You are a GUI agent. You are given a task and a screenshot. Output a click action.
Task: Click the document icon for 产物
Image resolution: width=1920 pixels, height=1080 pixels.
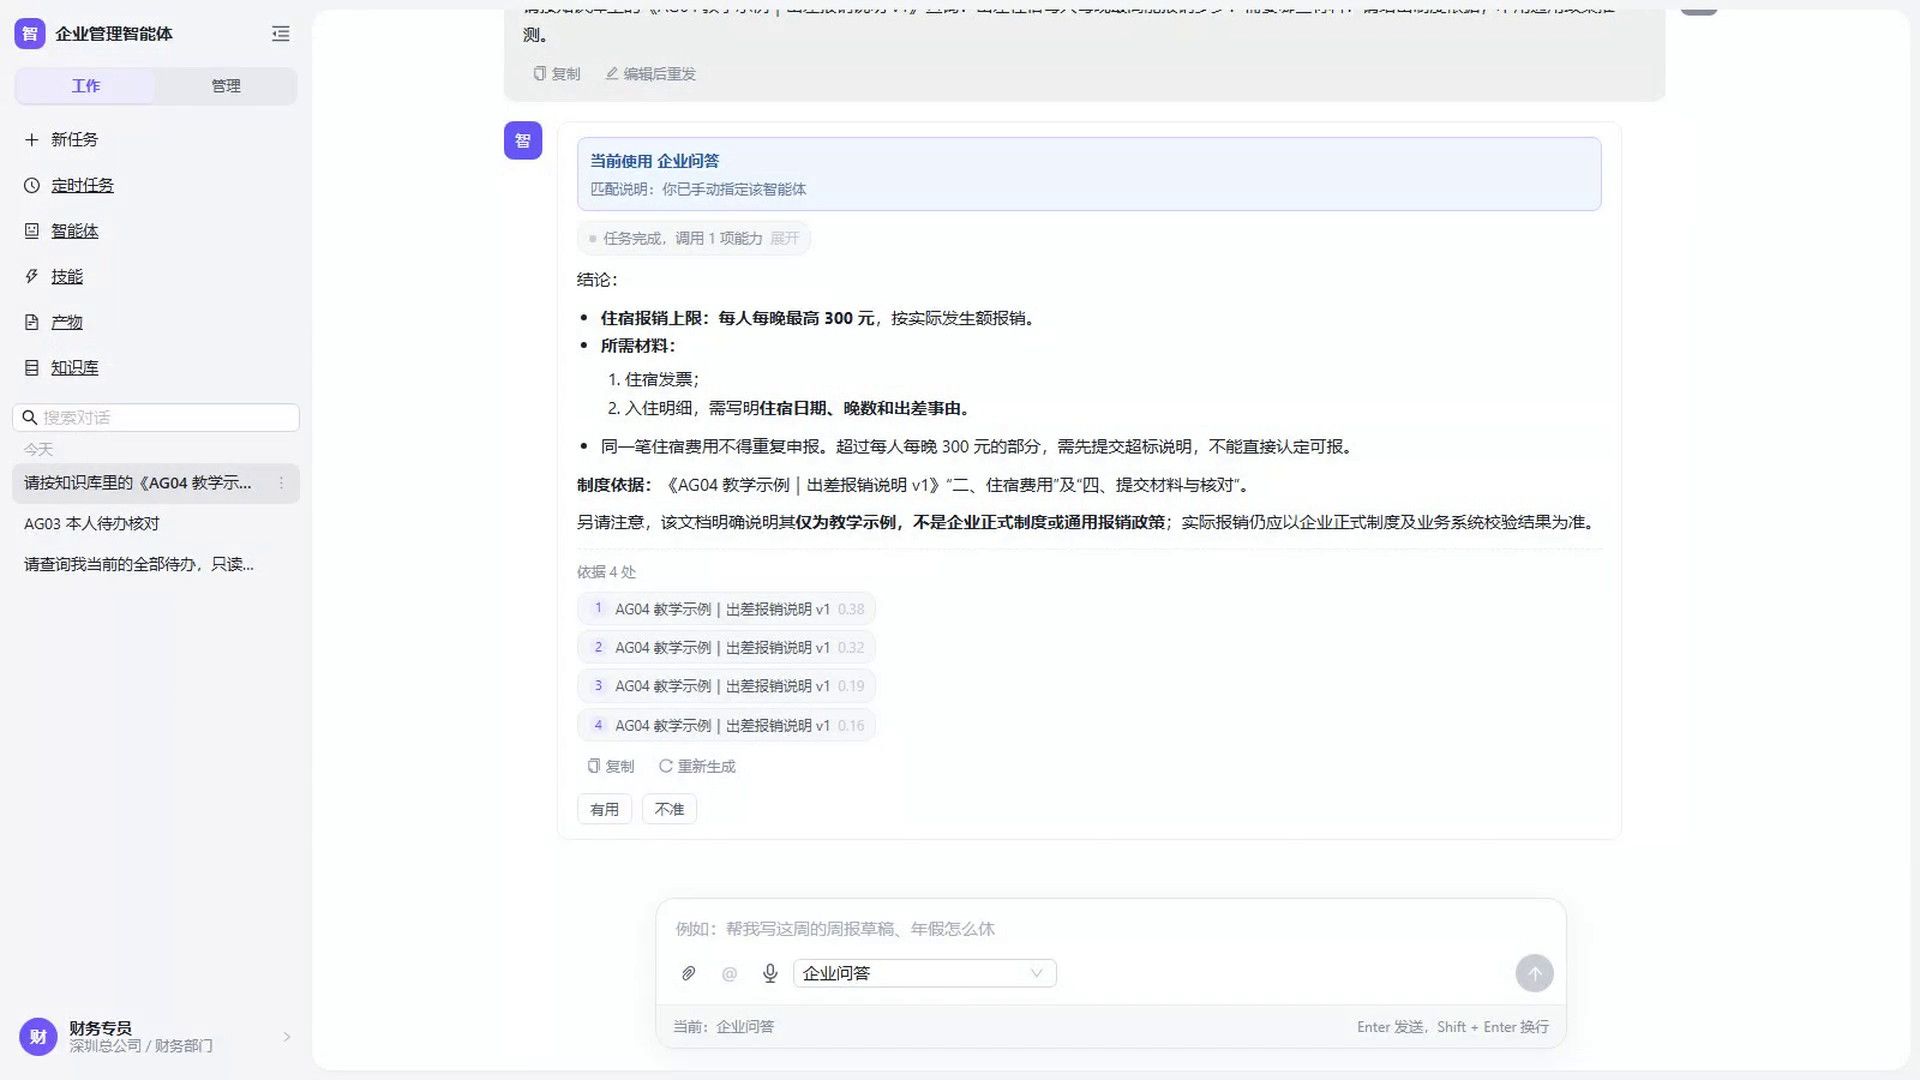(x=31, y=322)
